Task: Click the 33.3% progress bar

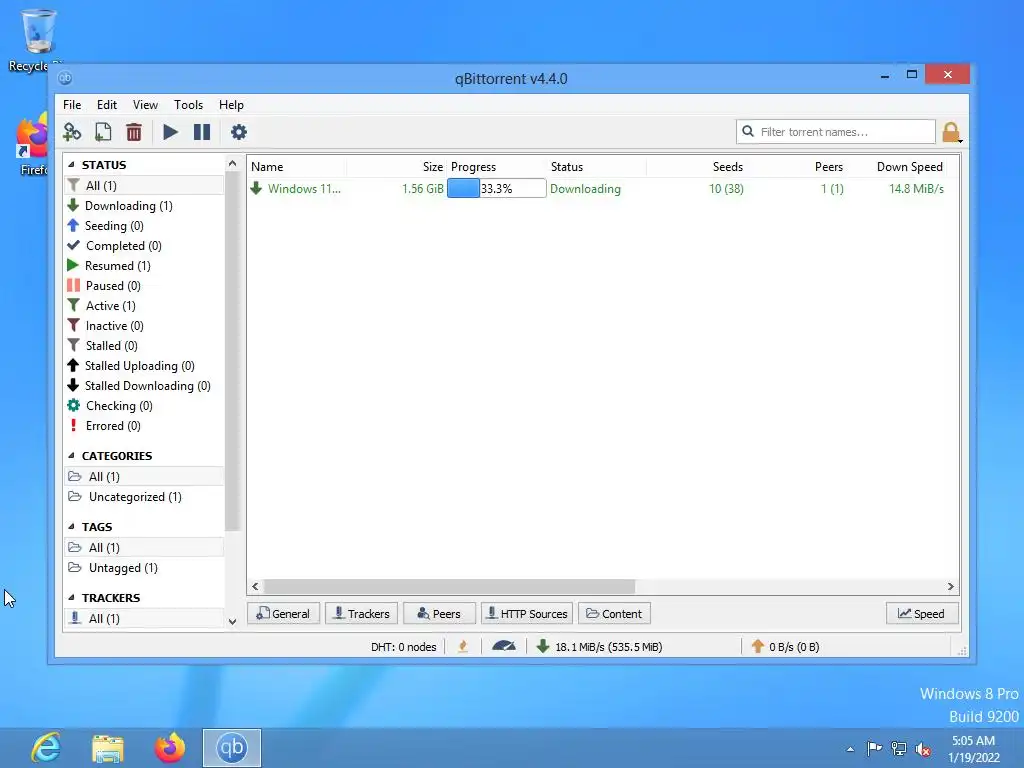Action: click(x=496, y=188)
